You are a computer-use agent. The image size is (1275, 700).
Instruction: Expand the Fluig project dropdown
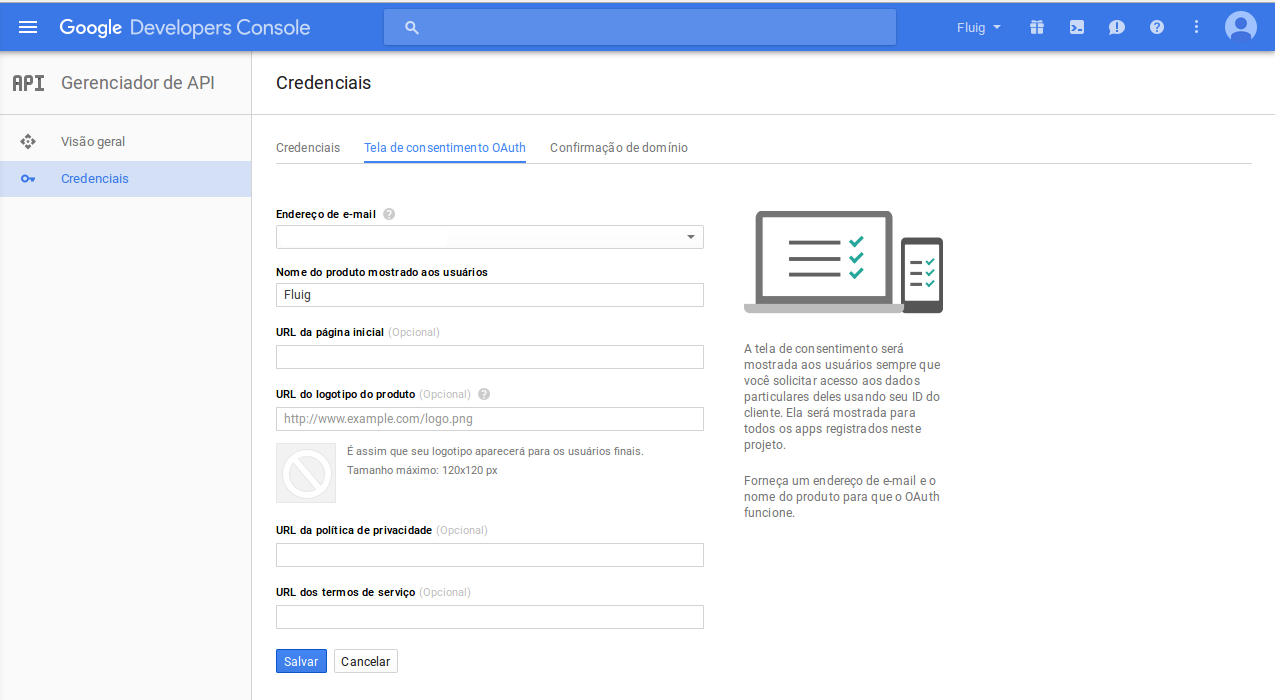click(979, 28)
